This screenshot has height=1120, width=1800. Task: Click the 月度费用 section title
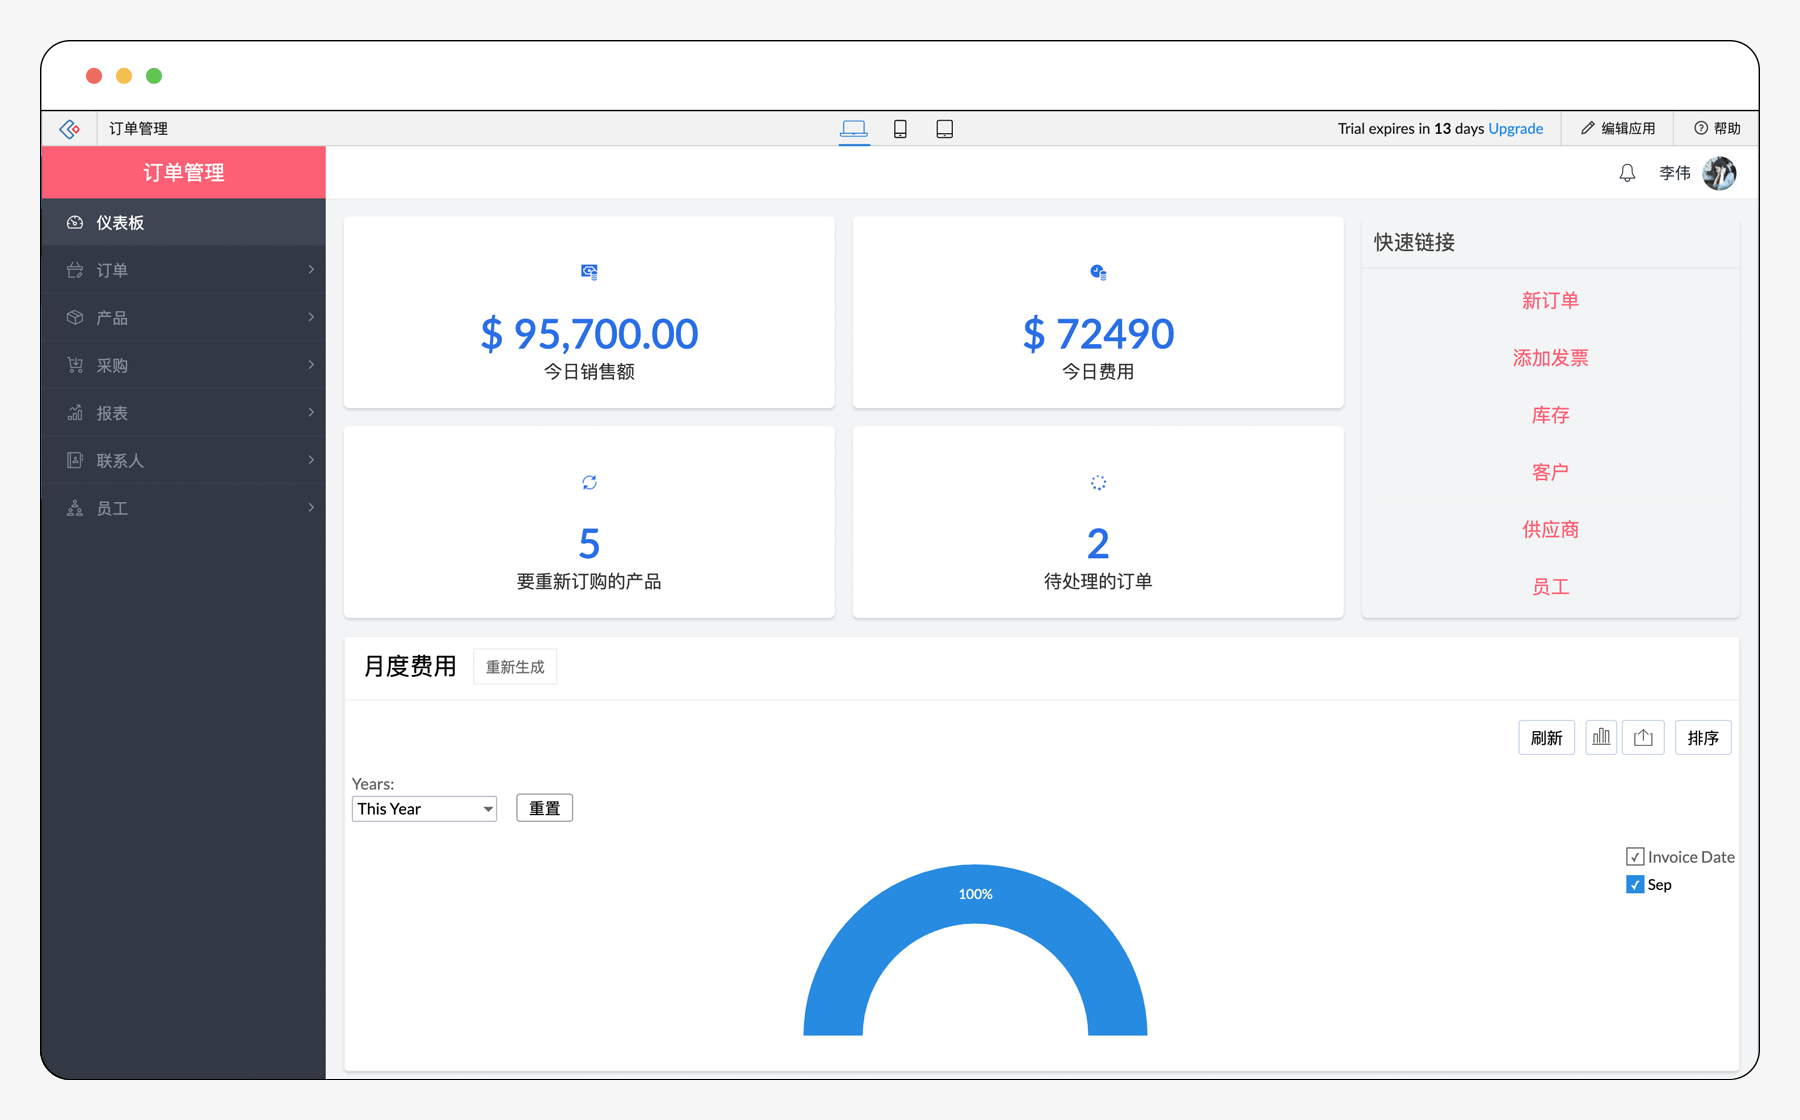410,667
